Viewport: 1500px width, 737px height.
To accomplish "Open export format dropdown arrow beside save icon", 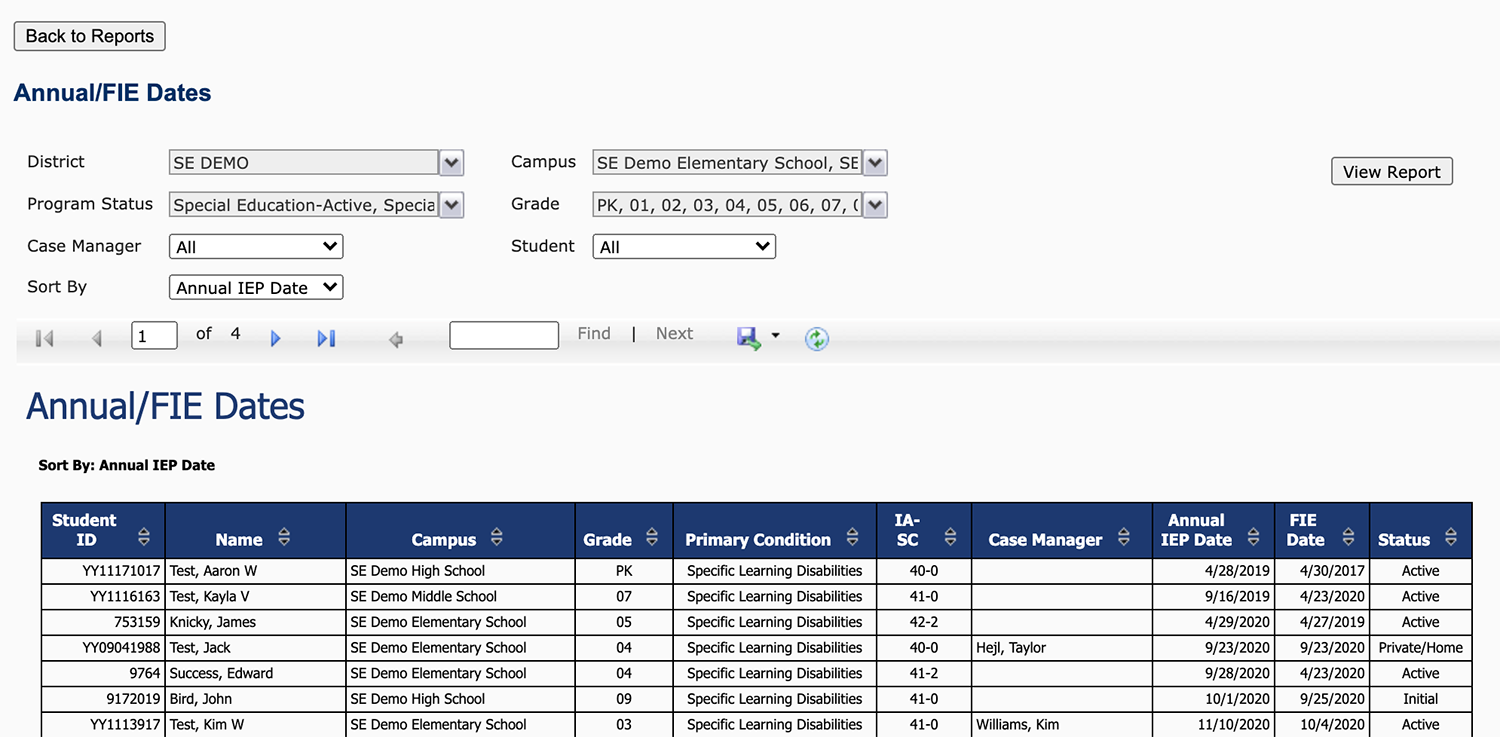I will [775, 337].
